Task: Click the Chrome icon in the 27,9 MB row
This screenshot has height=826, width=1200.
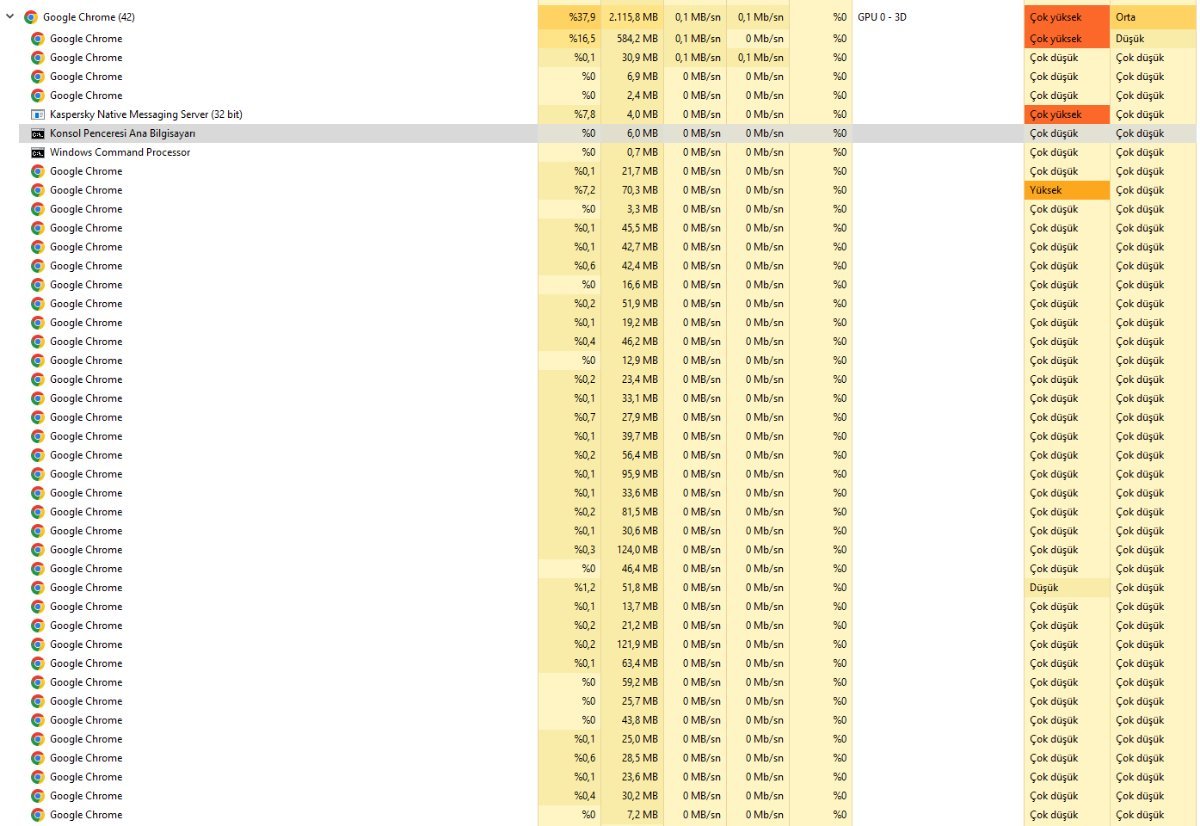Action: click(38, 417)
